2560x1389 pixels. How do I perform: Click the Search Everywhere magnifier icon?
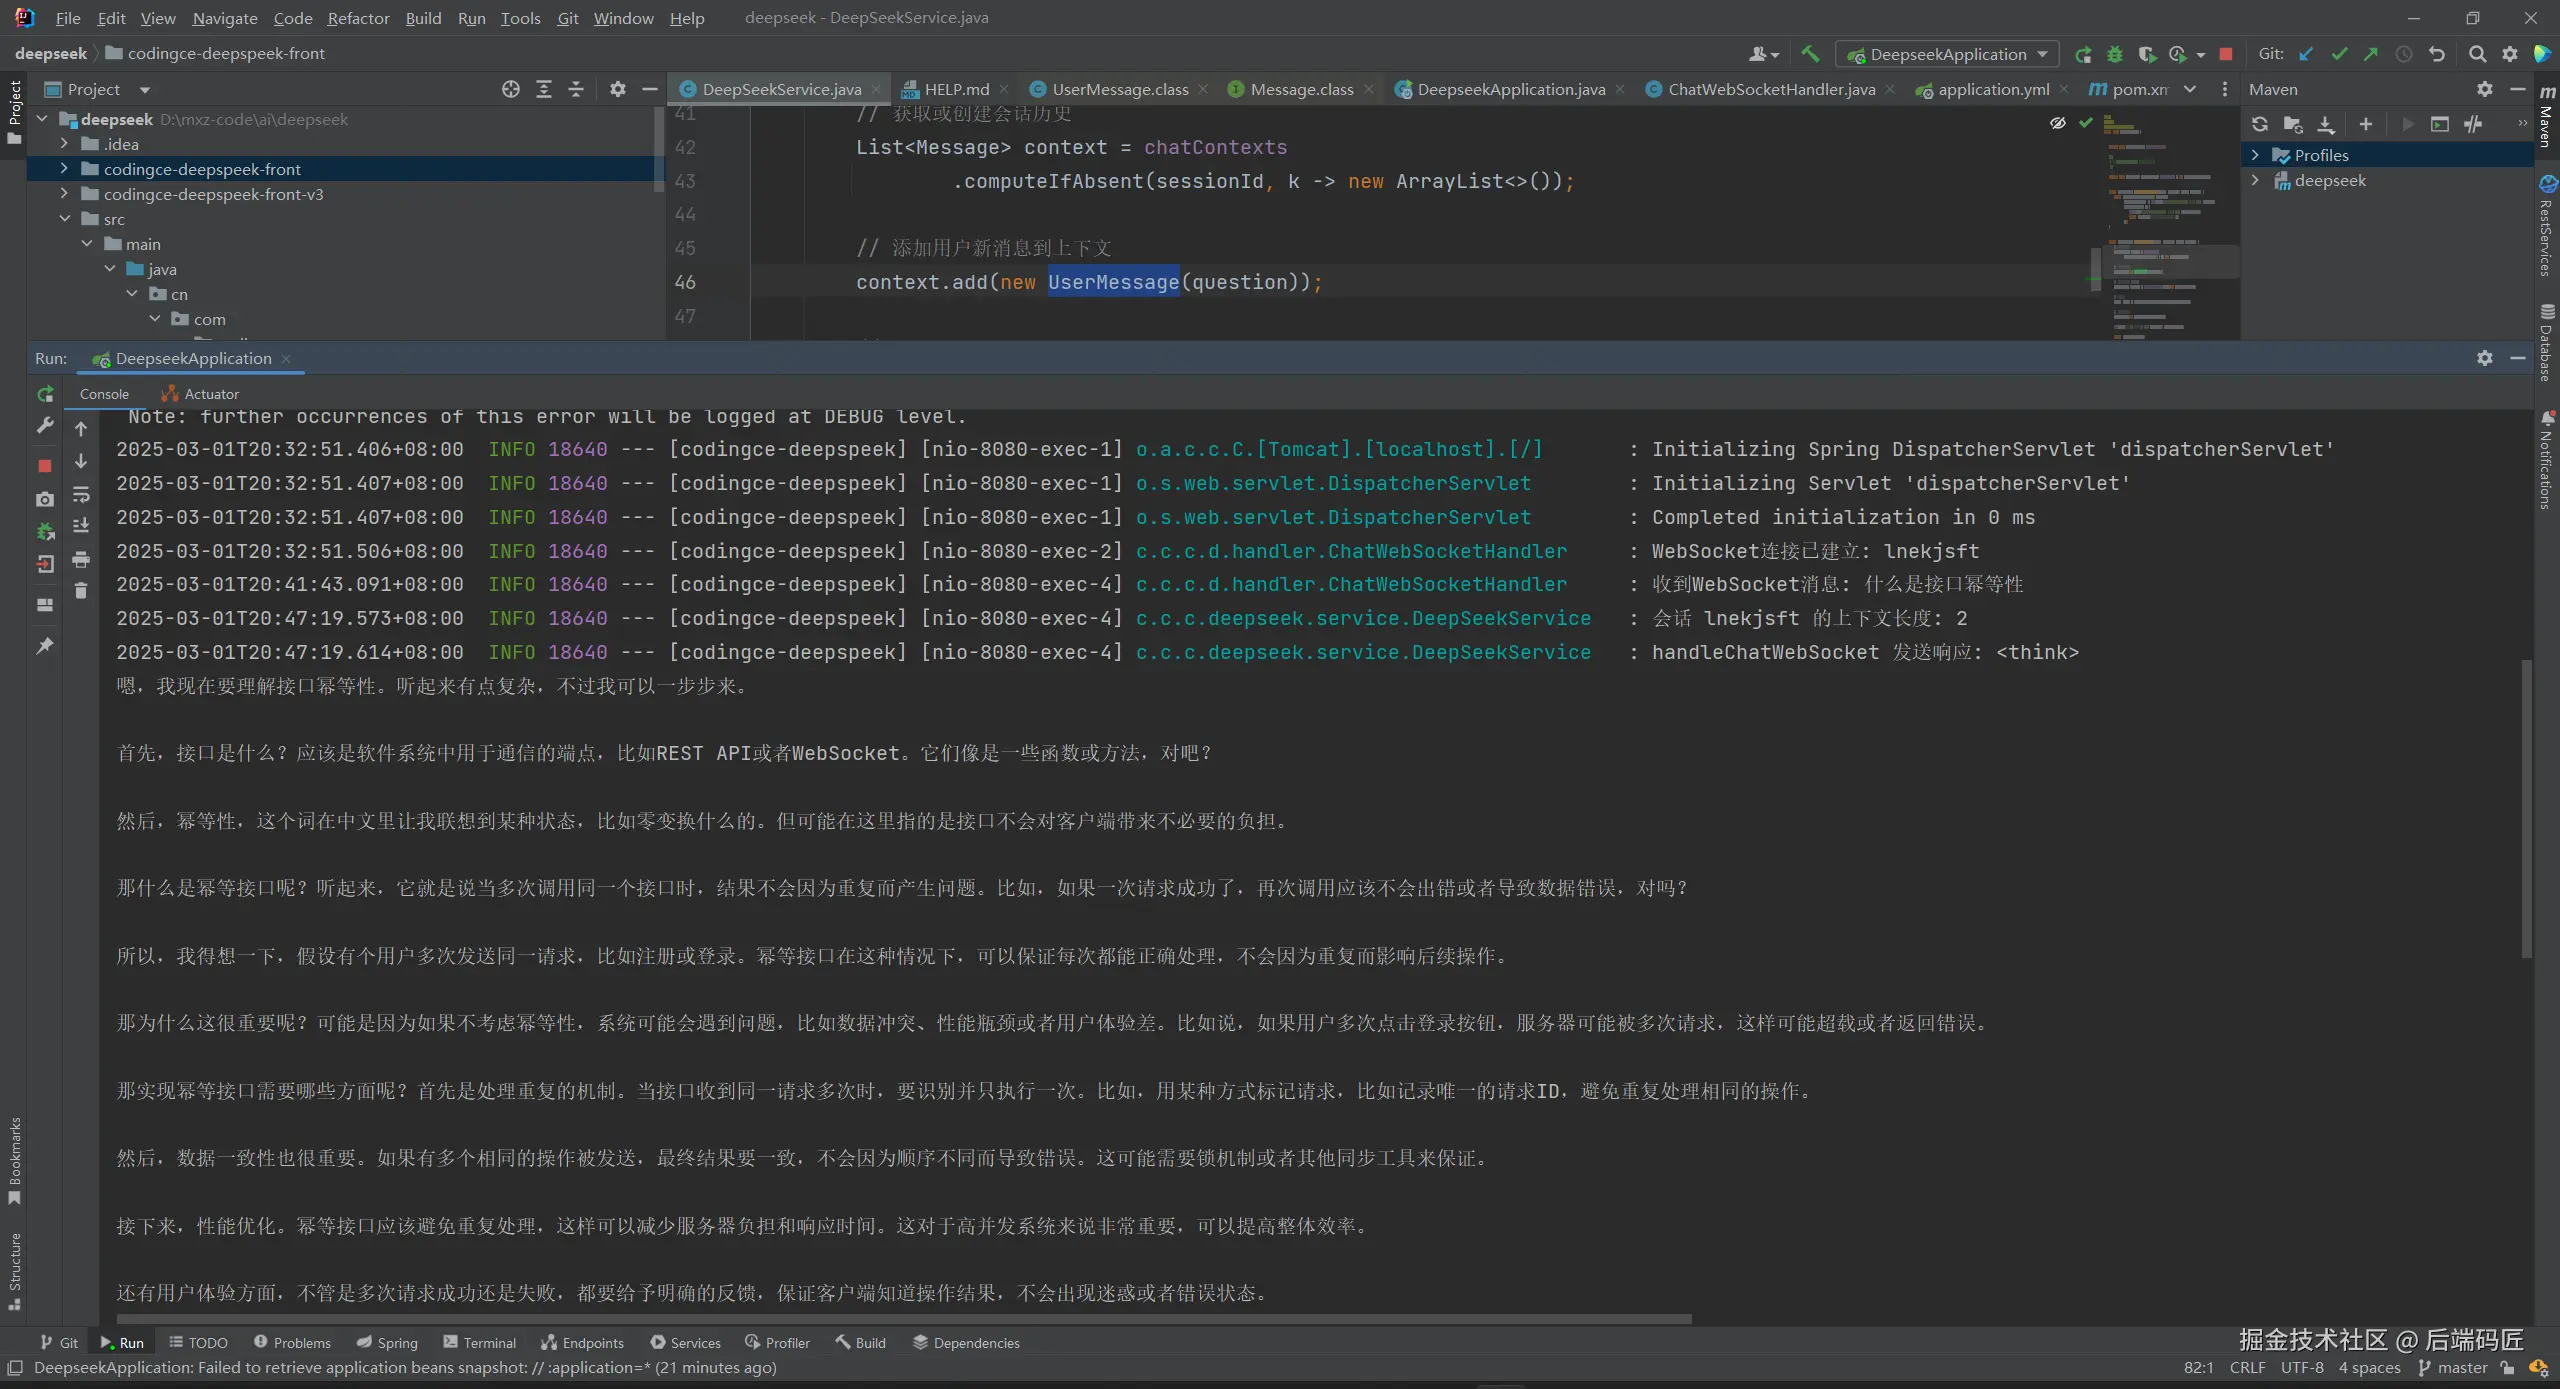coord(2477,54)
